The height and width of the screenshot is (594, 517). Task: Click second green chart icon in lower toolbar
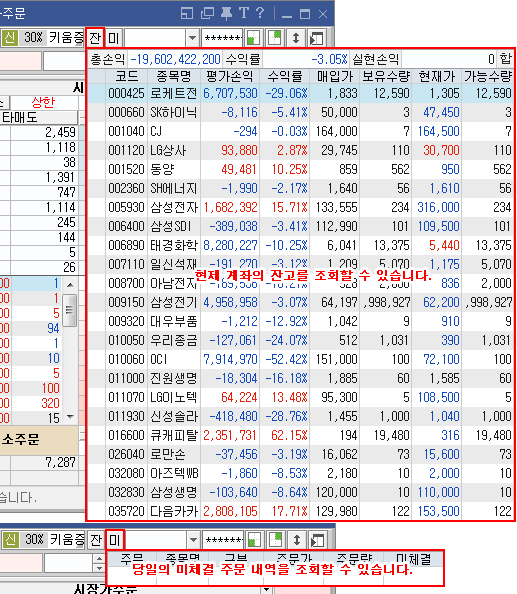275,540
